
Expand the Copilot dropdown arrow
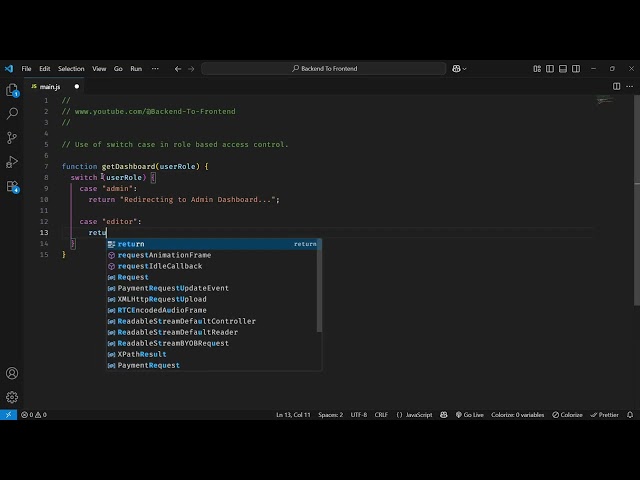click(x=464, y=69)
